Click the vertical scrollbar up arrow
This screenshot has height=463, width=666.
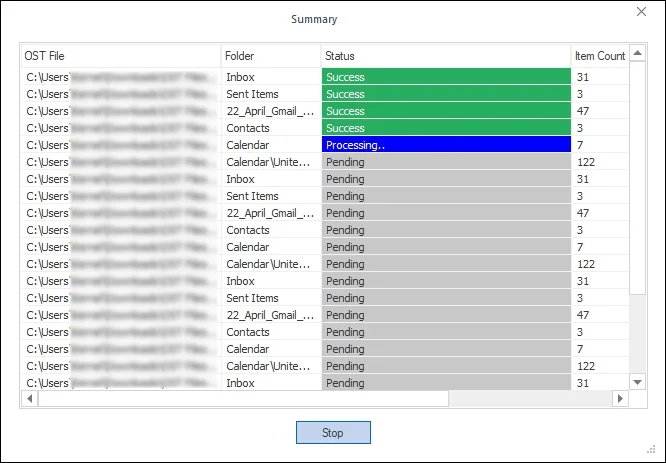tap(637, 53)
